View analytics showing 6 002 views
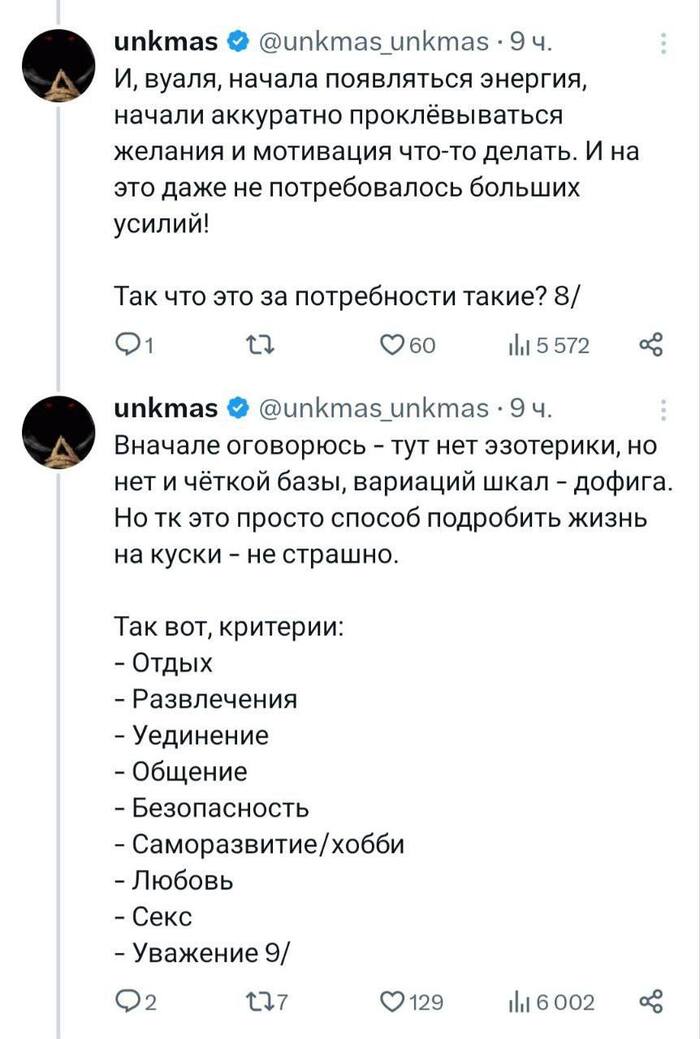 (516, 1002)
